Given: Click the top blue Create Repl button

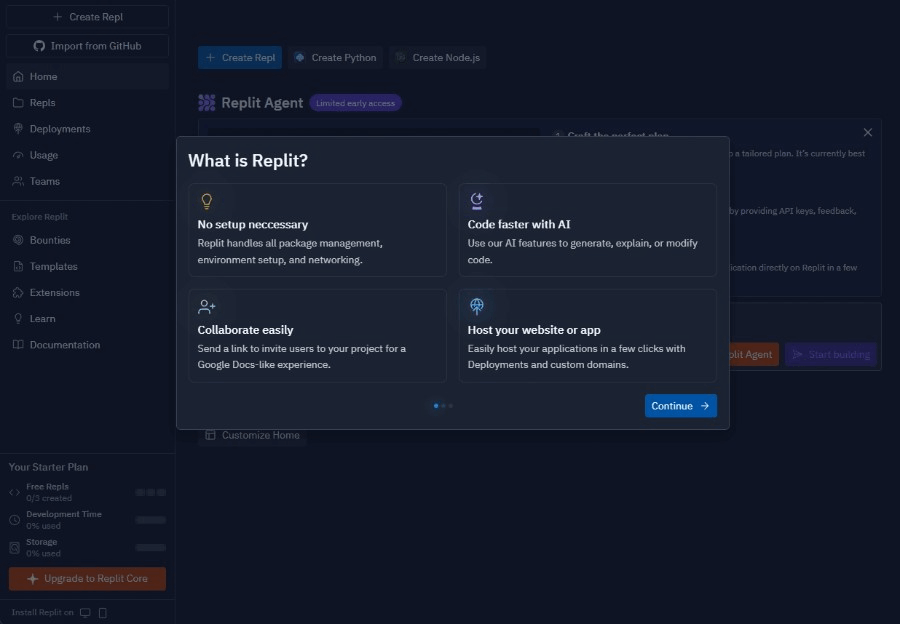Looking at the screenshot, I should point(240,57).
